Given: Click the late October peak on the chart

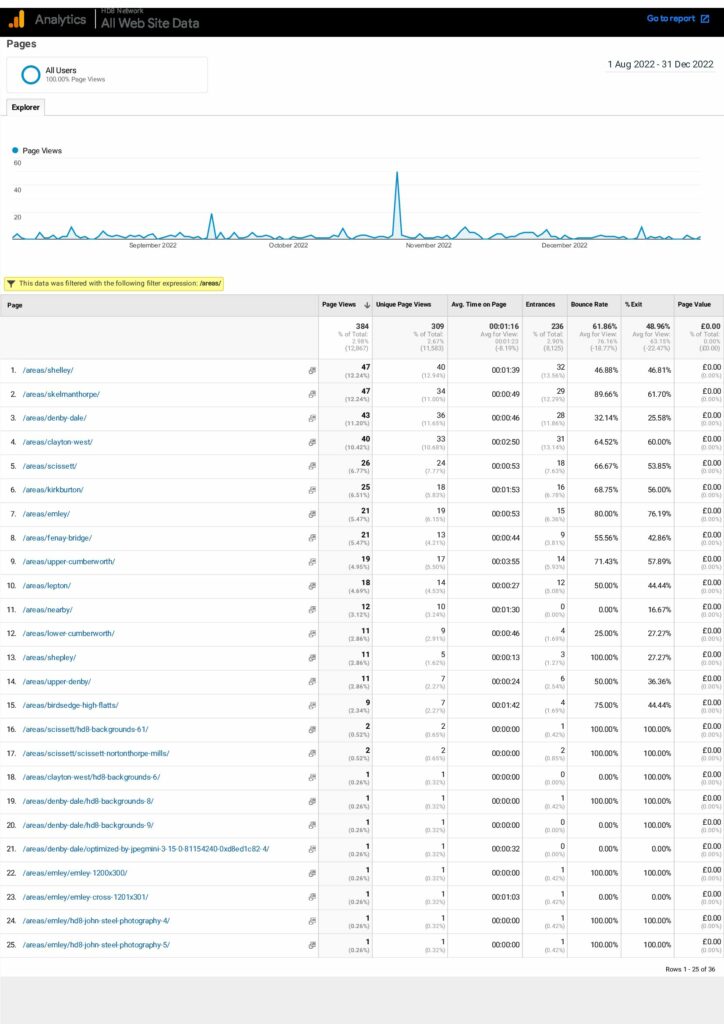Looking at the screenshot, I should tap(397, 174).
